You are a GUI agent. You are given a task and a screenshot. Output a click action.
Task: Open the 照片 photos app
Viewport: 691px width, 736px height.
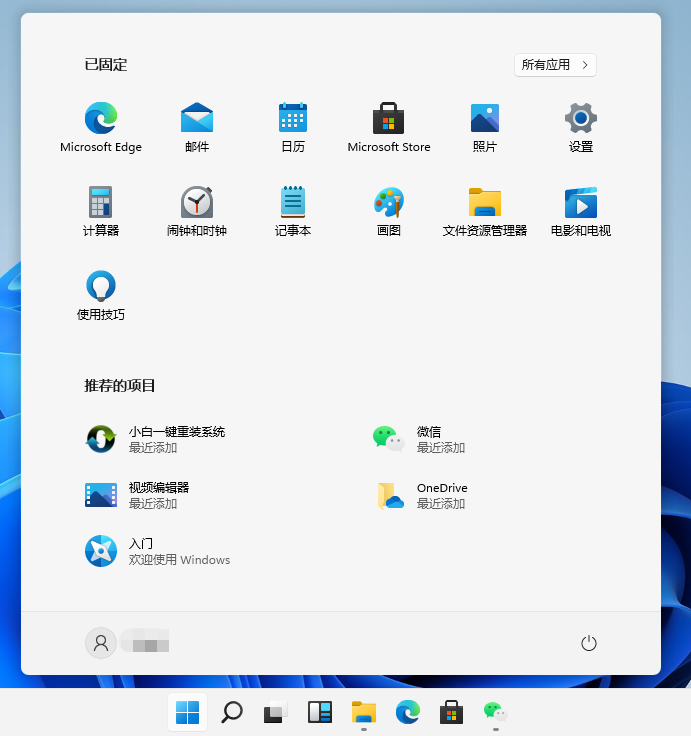pos(485,127)
